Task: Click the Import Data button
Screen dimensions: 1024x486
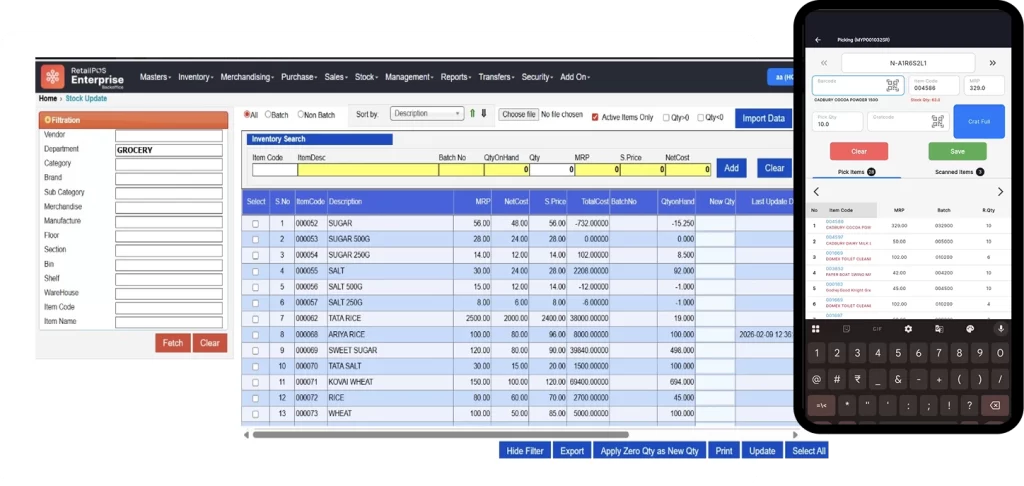Action: click(763, 118)
